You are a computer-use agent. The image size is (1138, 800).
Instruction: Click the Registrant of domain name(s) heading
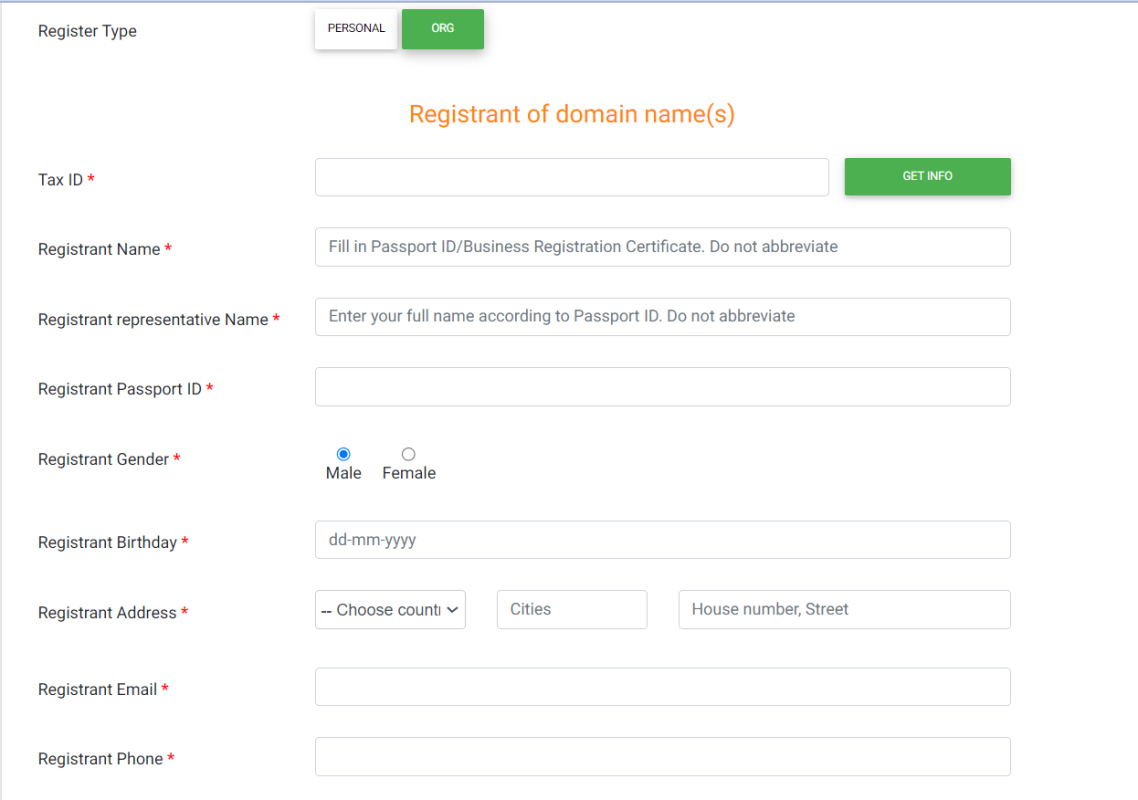[x=571, y=114]
